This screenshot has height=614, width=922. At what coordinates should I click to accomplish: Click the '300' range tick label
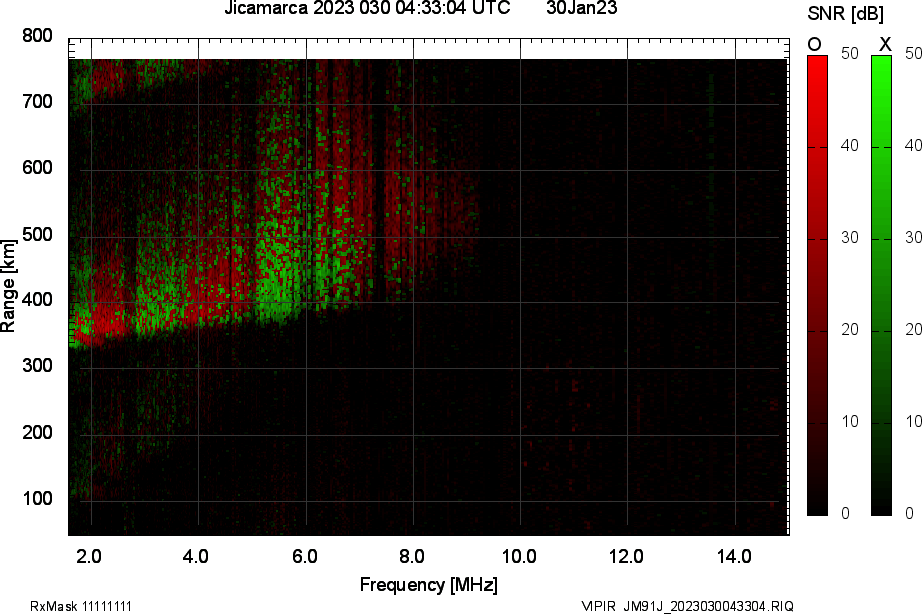pyautogui.click(x=37, y=366)
